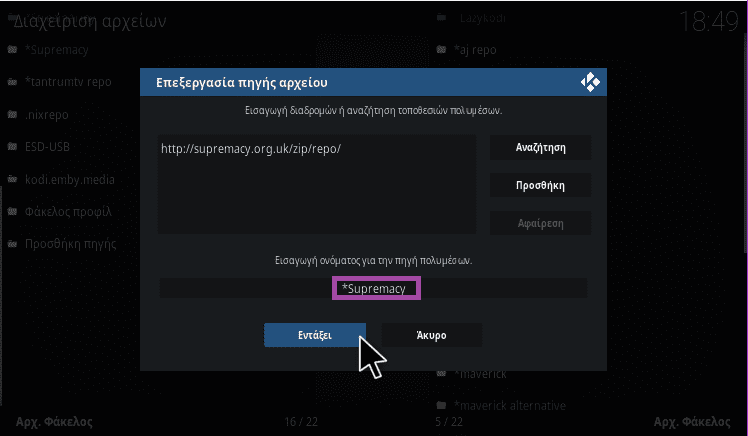Viewport: 748px width, 436px height.
Task: Click the 16 / 22 item counter
Action: click(x=301, y=422)
